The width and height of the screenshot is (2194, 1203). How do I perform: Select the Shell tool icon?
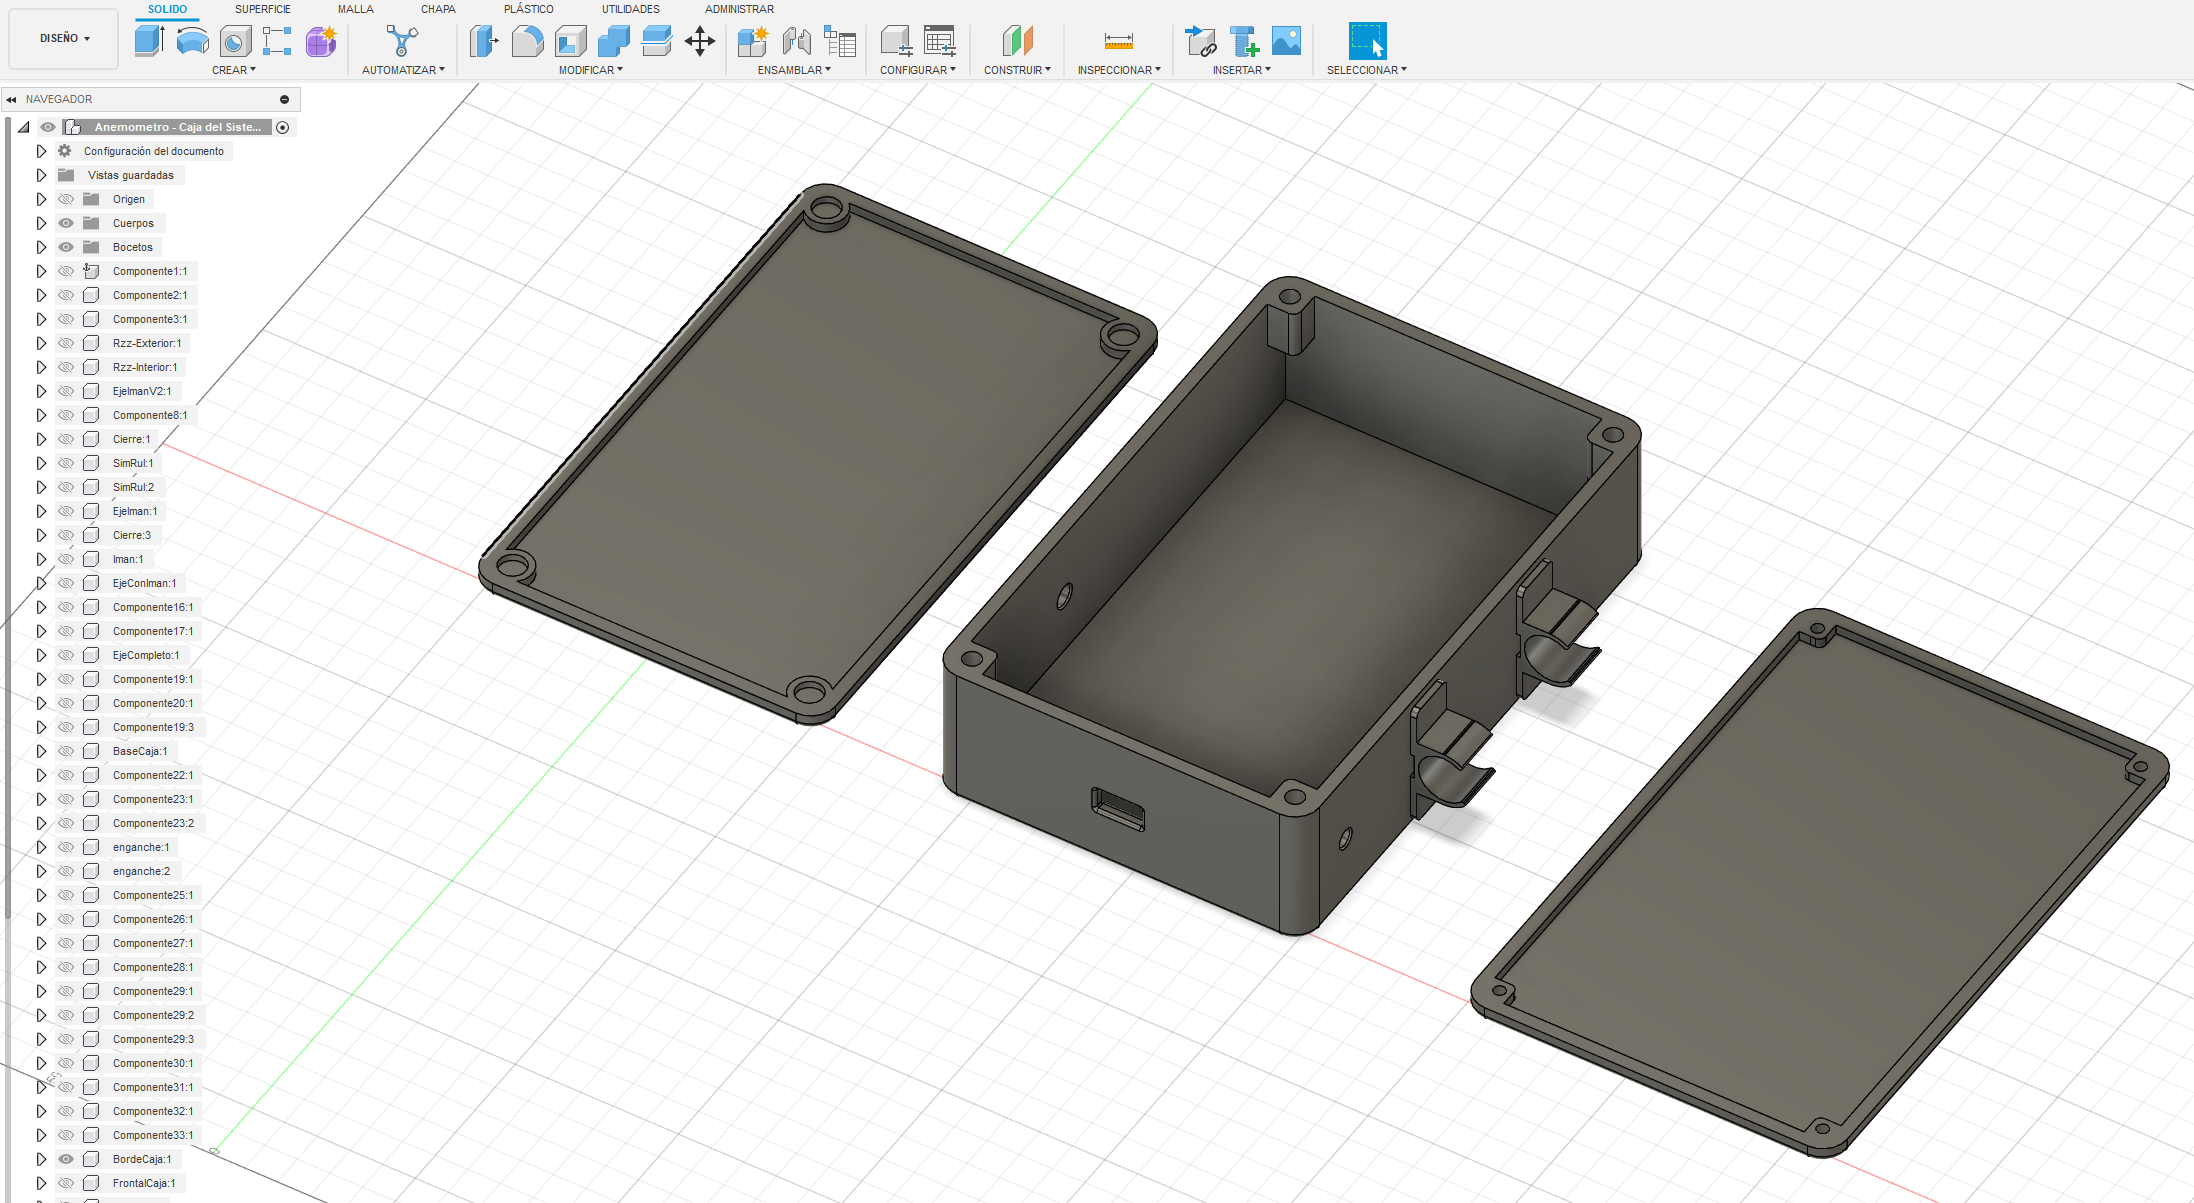(x=570, y=41)
